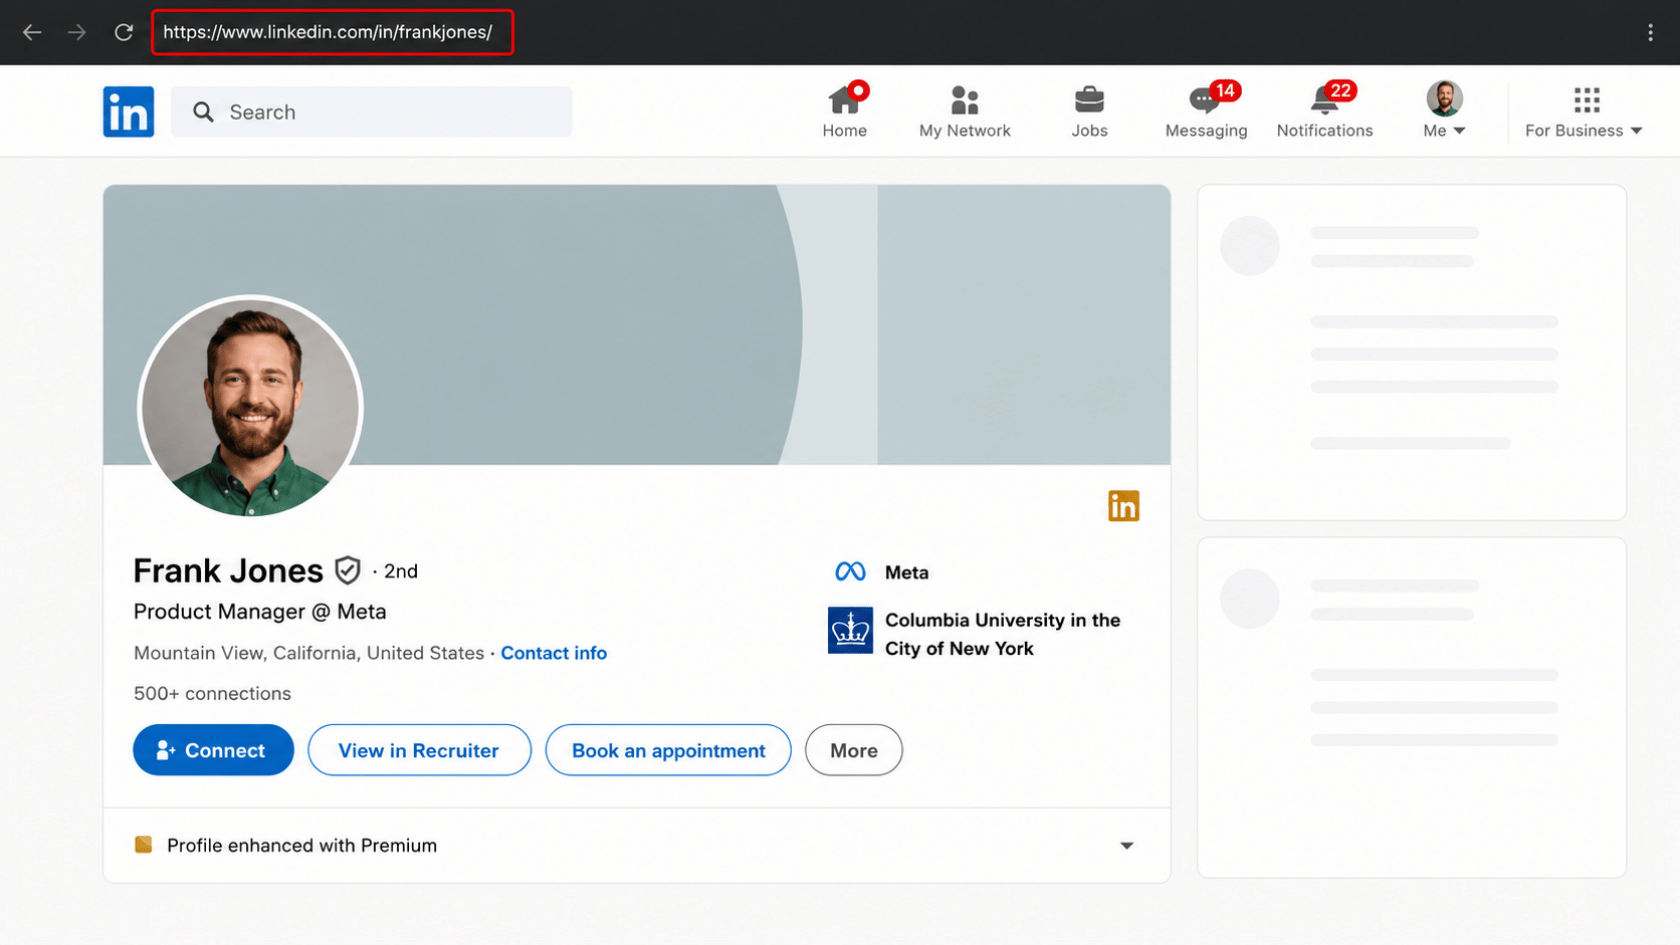
Task: Click Book an appointment button
Action: pyautogui.click(x=668, y=750)
